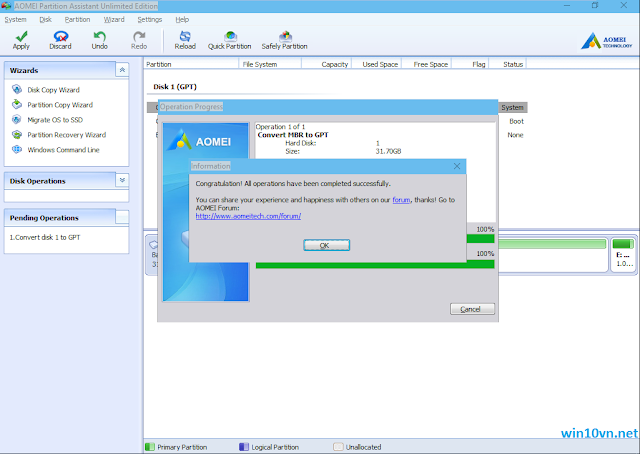Launch the Partition Copy Wizard

click(60, 105)
